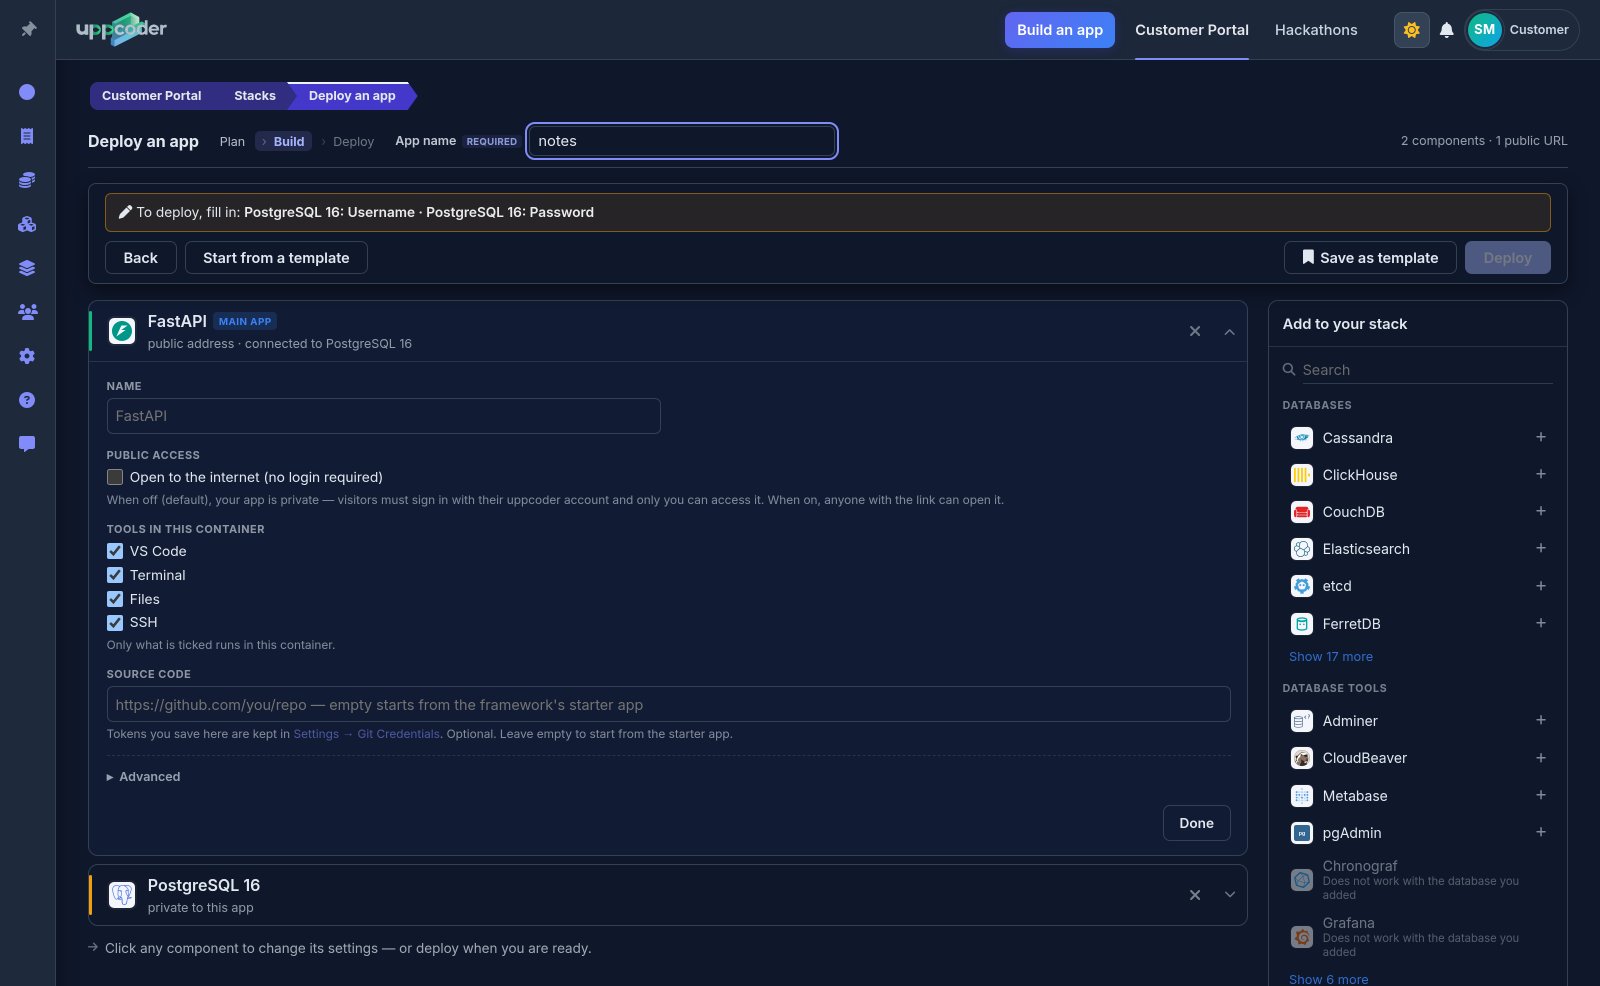
Task: Open the gear settings icon in sidebar
Action: tap(27, 356)
